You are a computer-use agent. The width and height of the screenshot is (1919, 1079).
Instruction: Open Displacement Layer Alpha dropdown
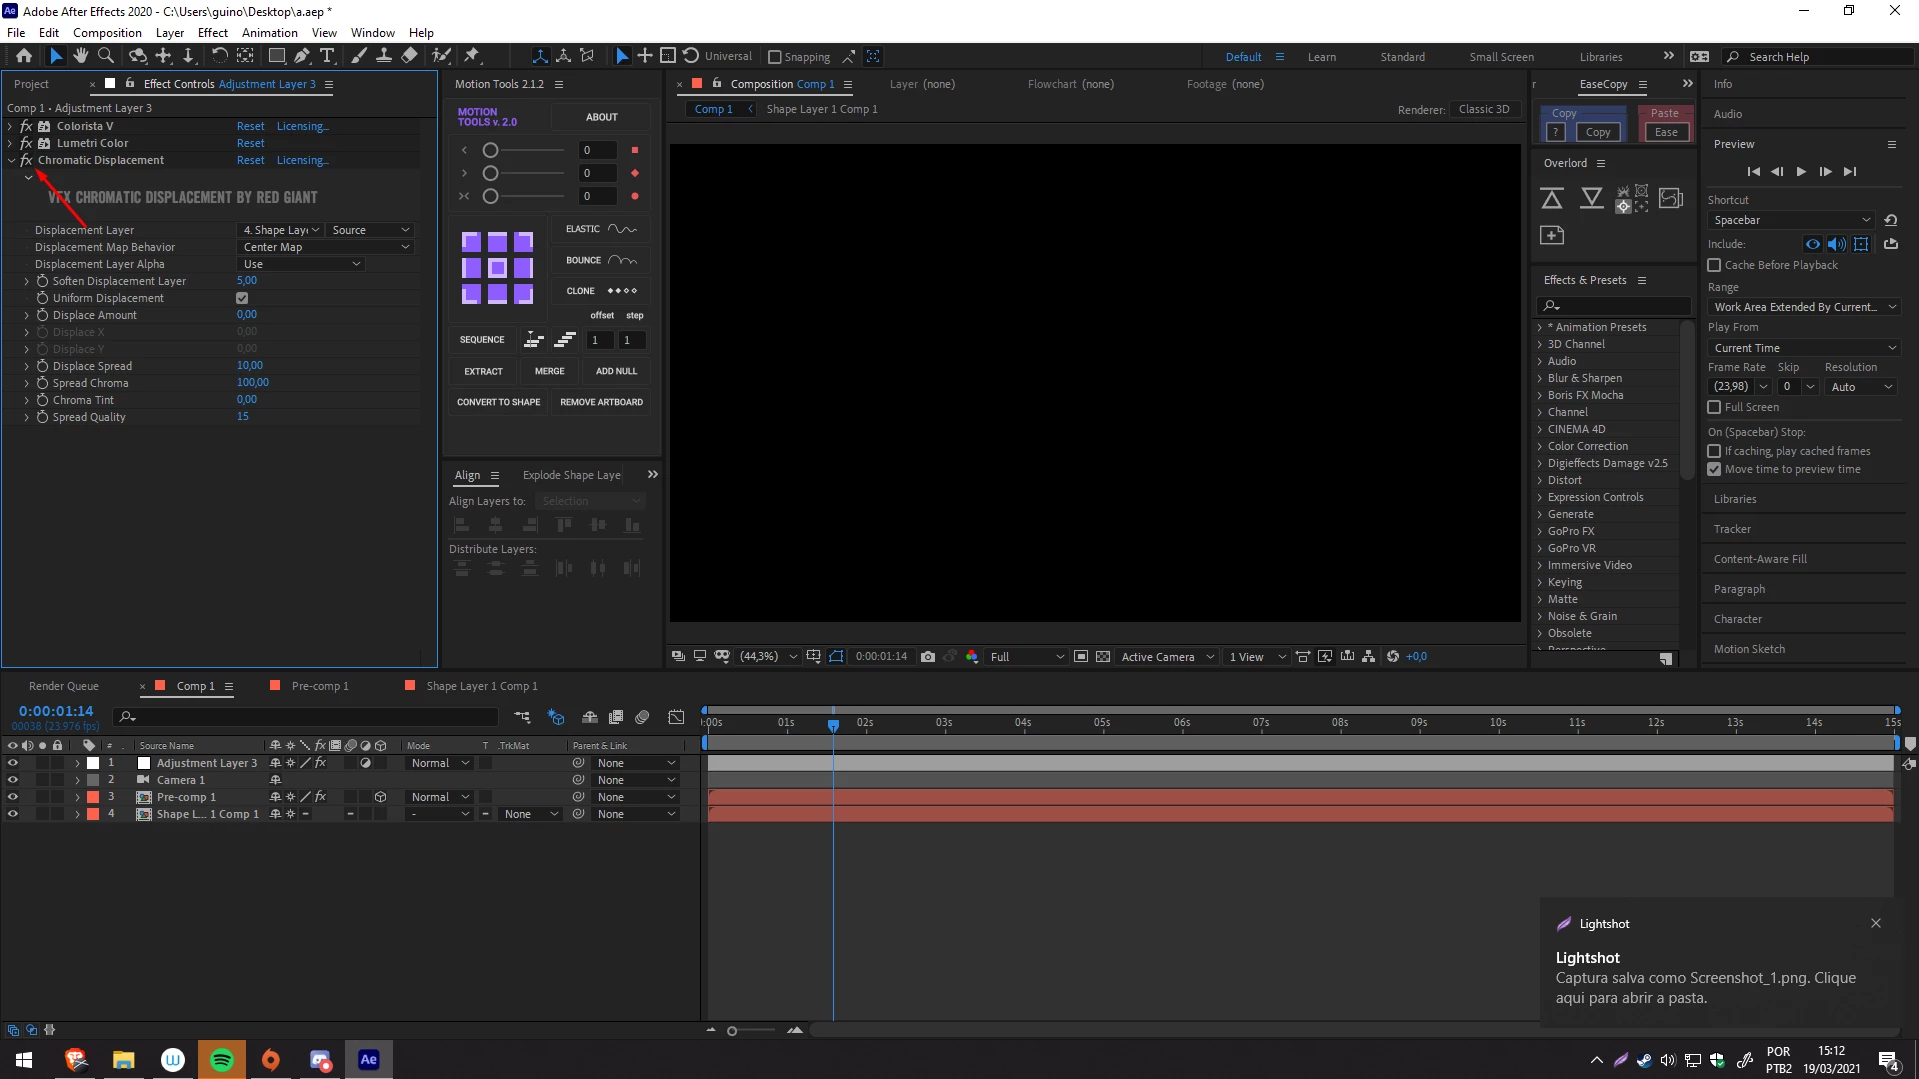(x=301, y=264)
